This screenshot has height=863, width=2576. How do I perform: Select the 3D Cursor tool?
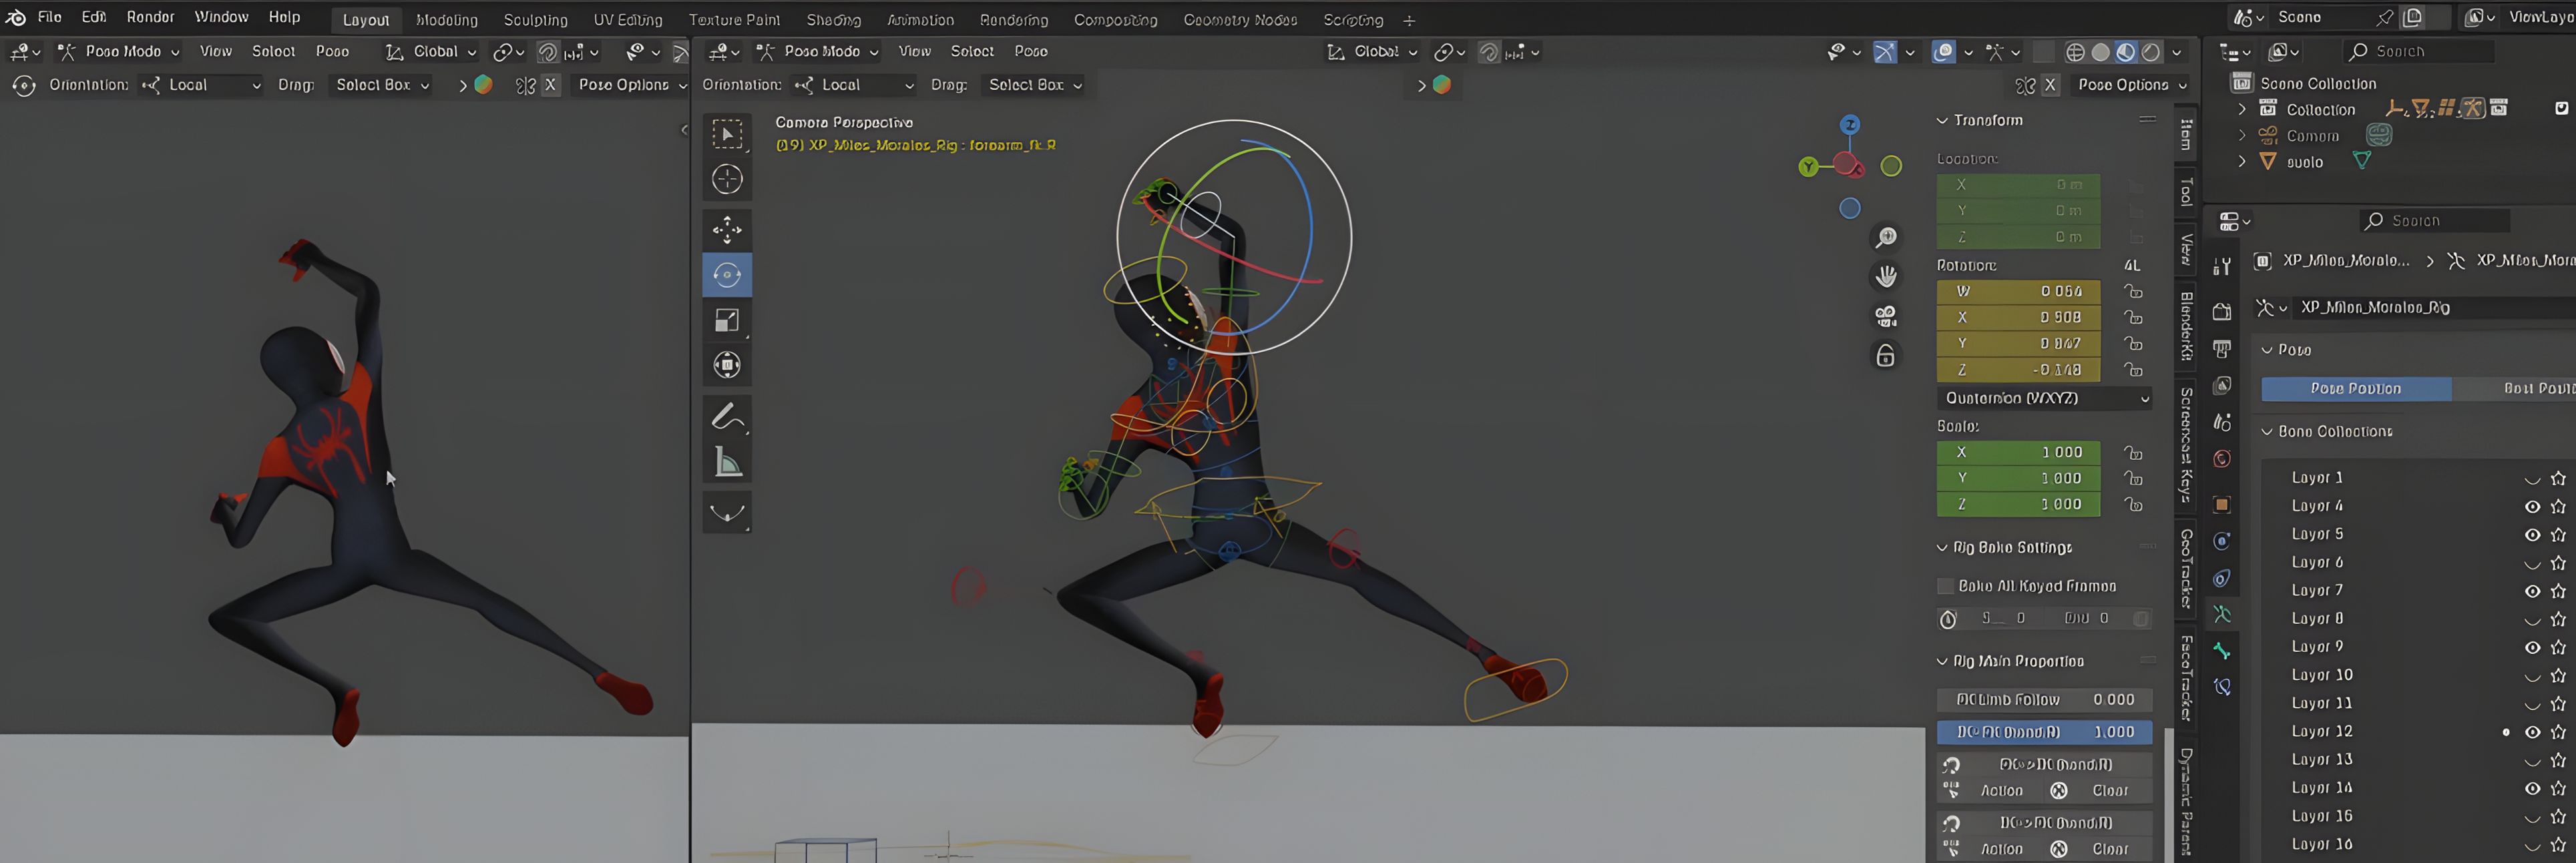[x=727, y=179]
